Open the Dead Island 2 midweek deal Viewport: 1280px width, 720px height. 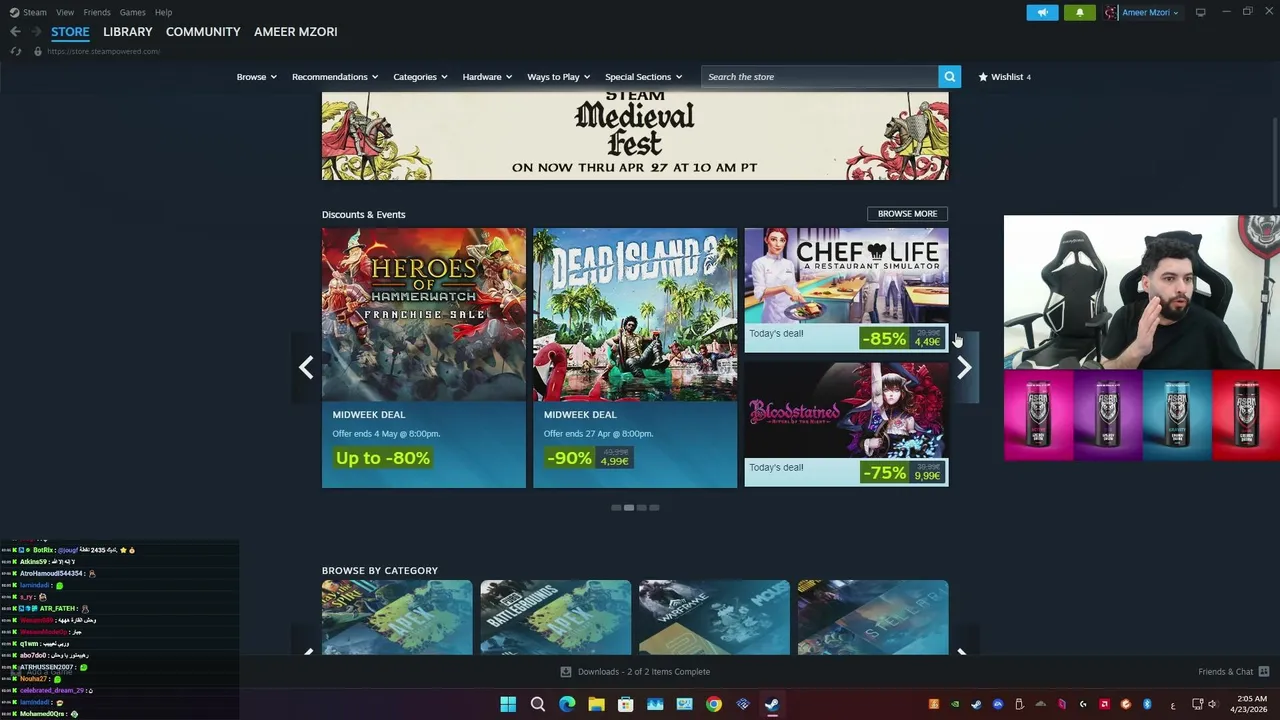(x=635, y=358)
